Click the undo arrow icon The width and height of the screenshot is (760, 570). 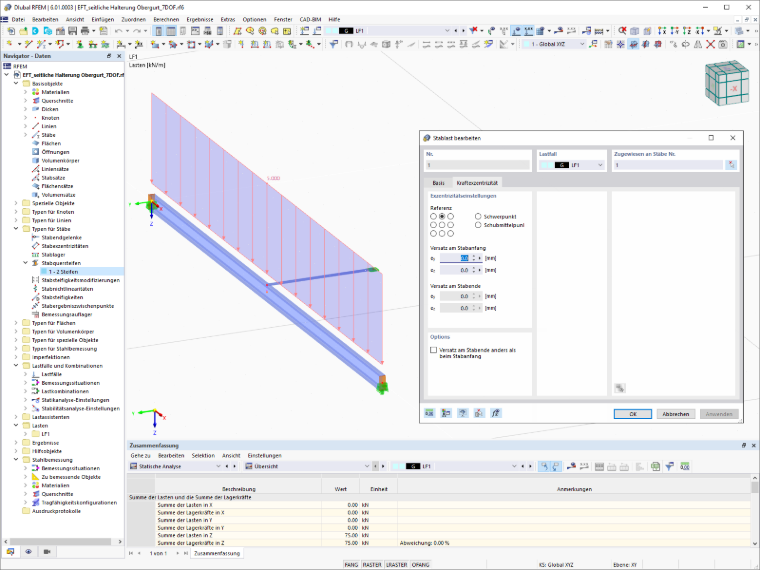point(118,31)
